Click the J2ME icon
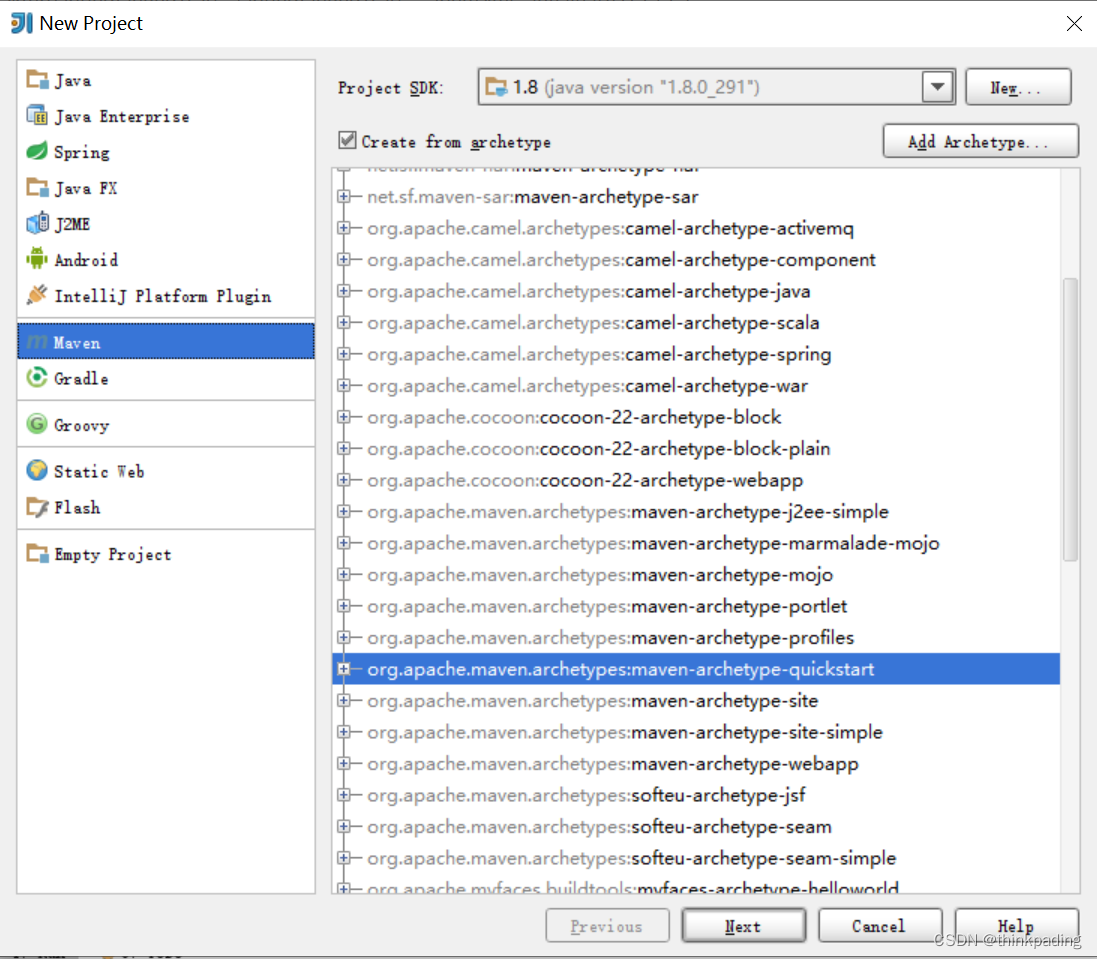Image resolution: width=1097 pixels, height=959 pixels. tap(37, 223)
